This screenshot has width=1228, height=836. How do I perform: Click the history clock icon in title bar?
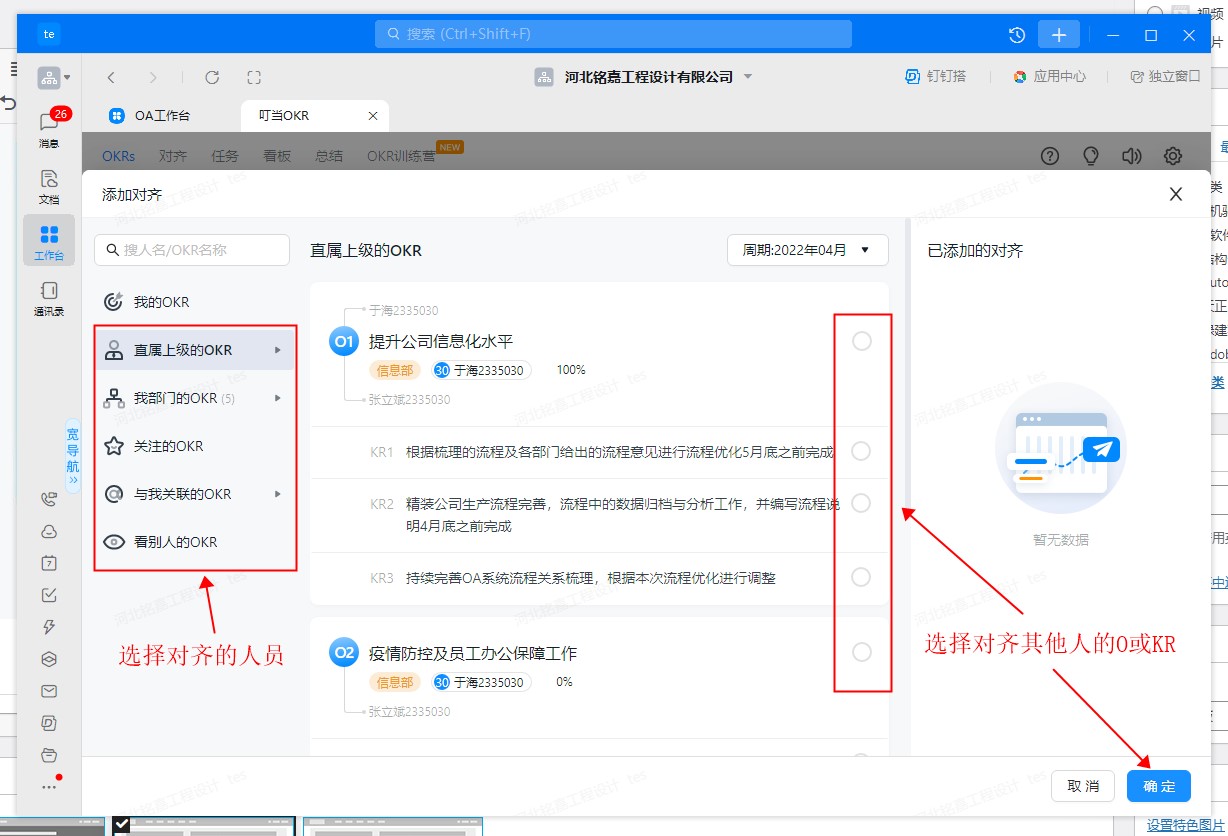click(x=1017, y=34)
